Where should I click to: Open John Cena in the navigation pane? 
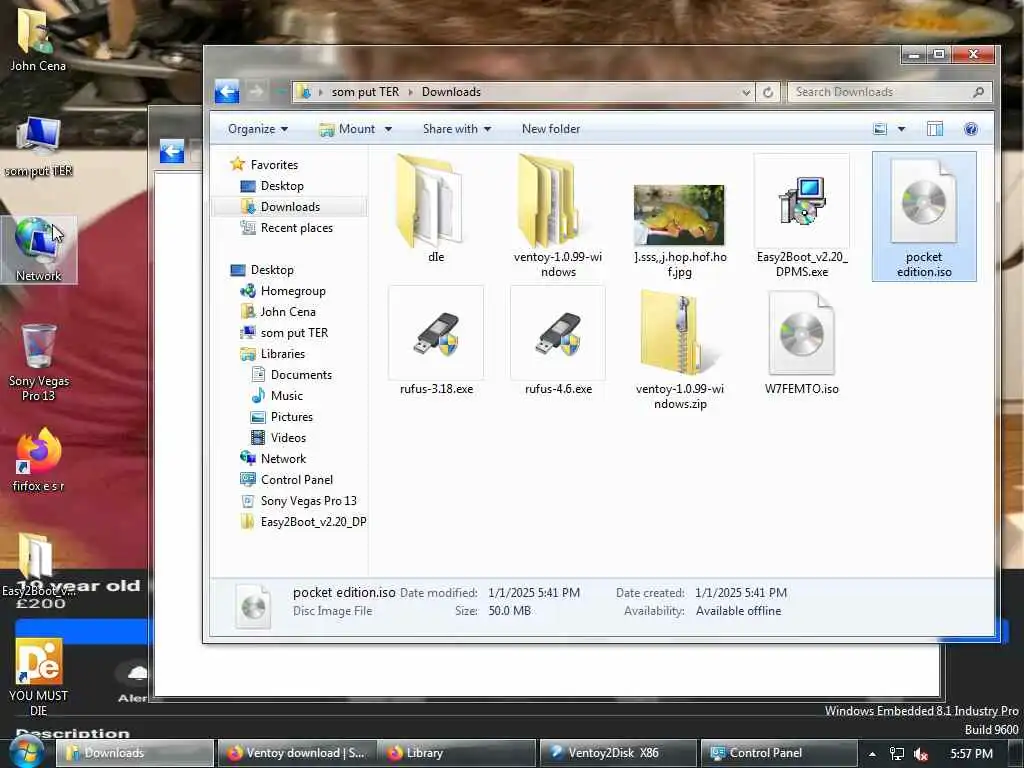278,312
